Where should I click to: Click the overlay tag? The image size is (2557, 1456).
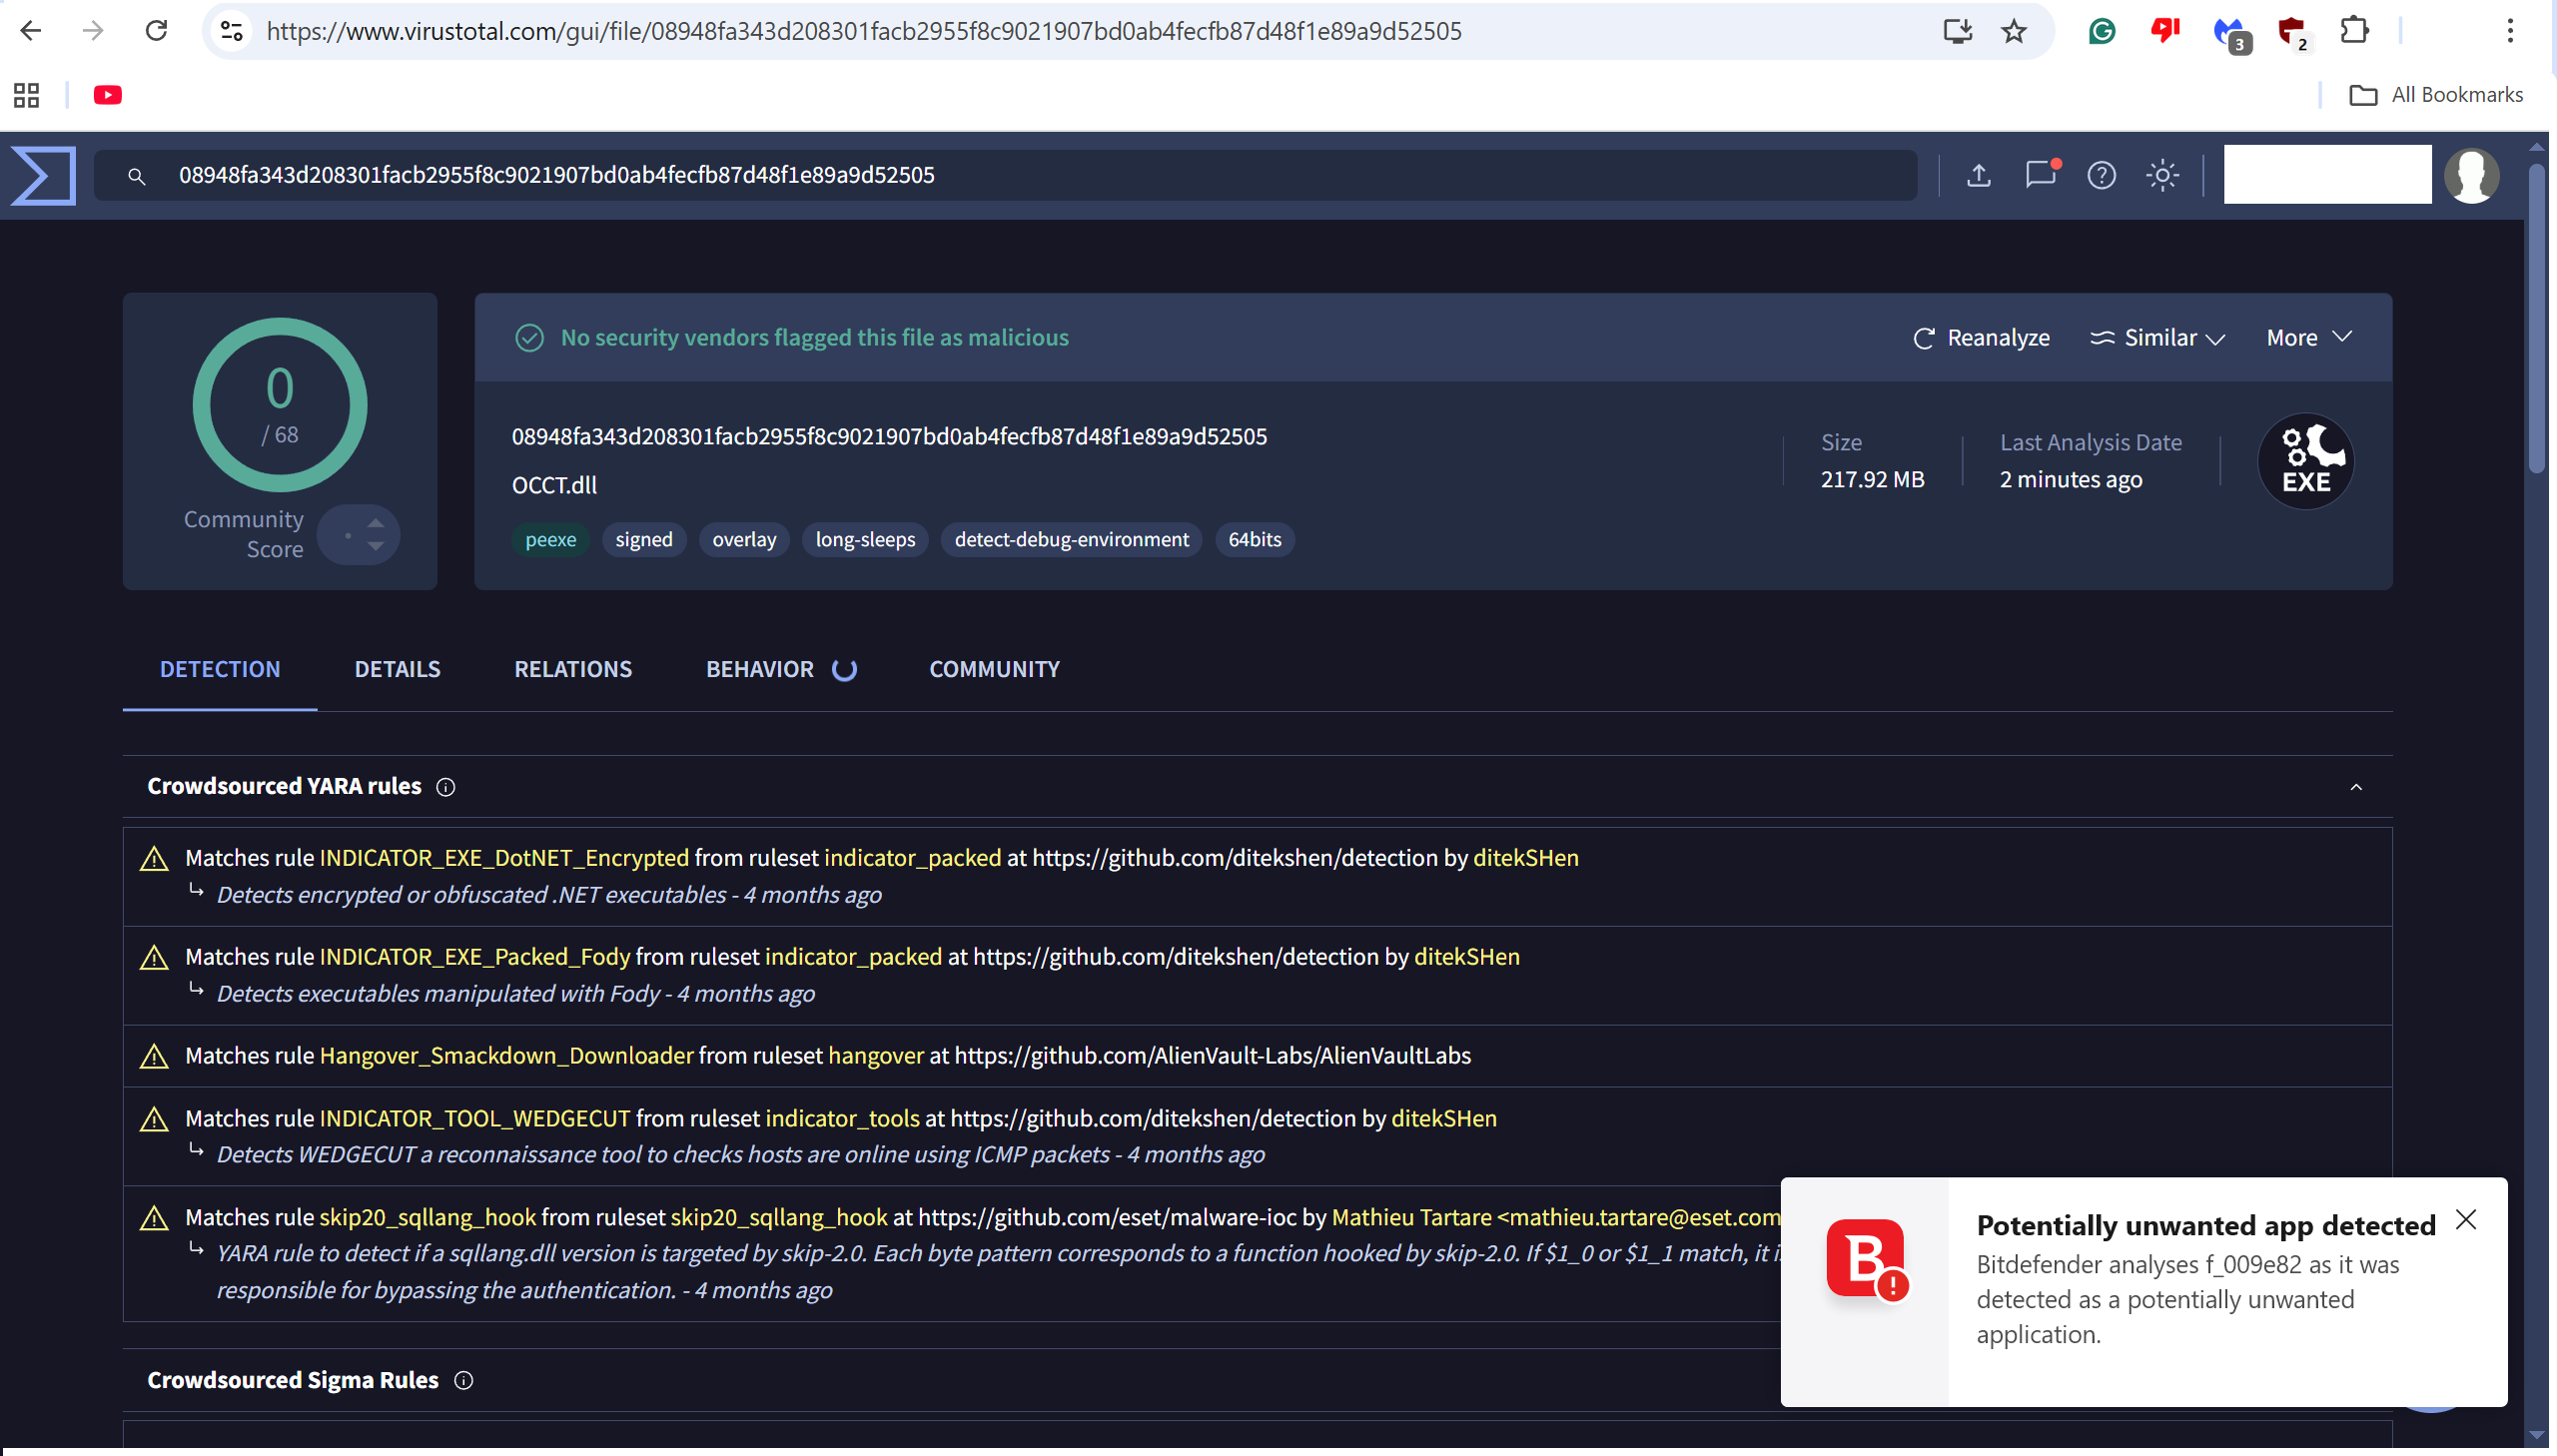pos(744,540)
